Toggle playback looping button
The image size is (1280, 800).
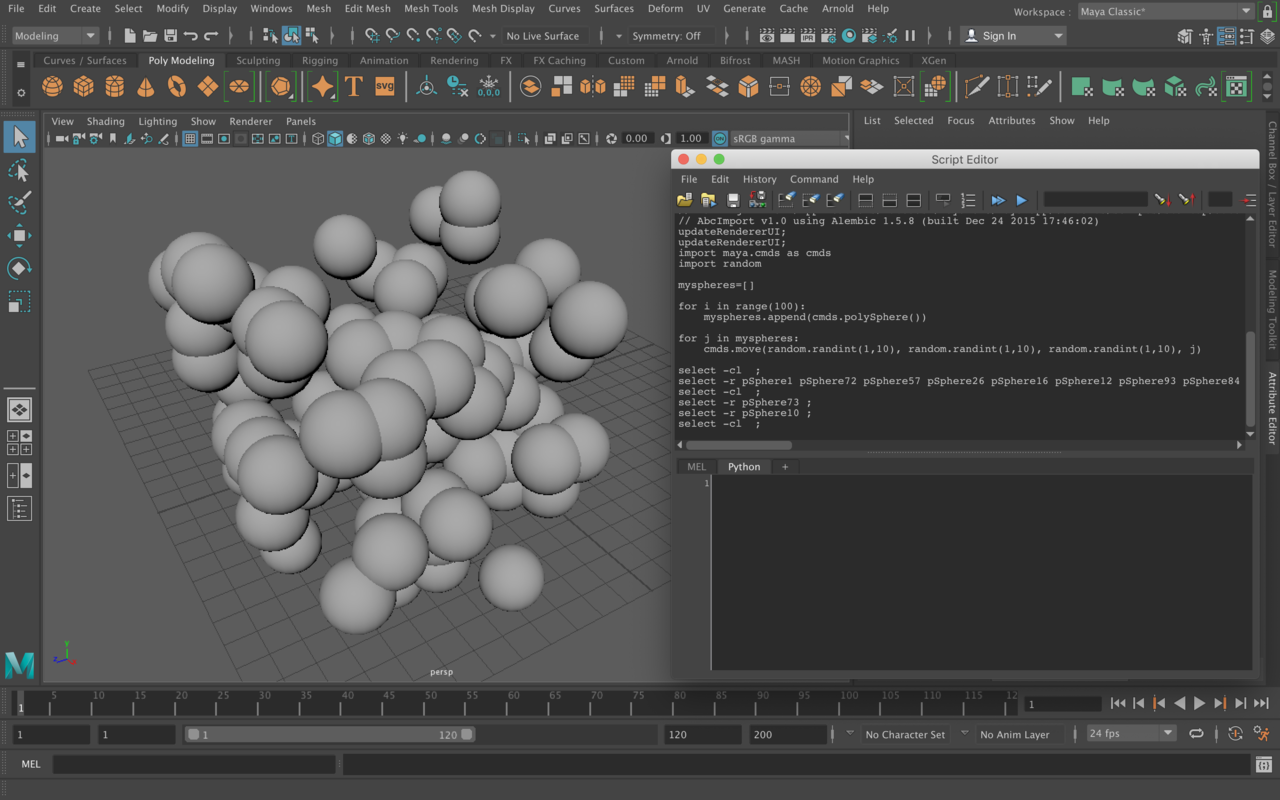(1196, 734)
